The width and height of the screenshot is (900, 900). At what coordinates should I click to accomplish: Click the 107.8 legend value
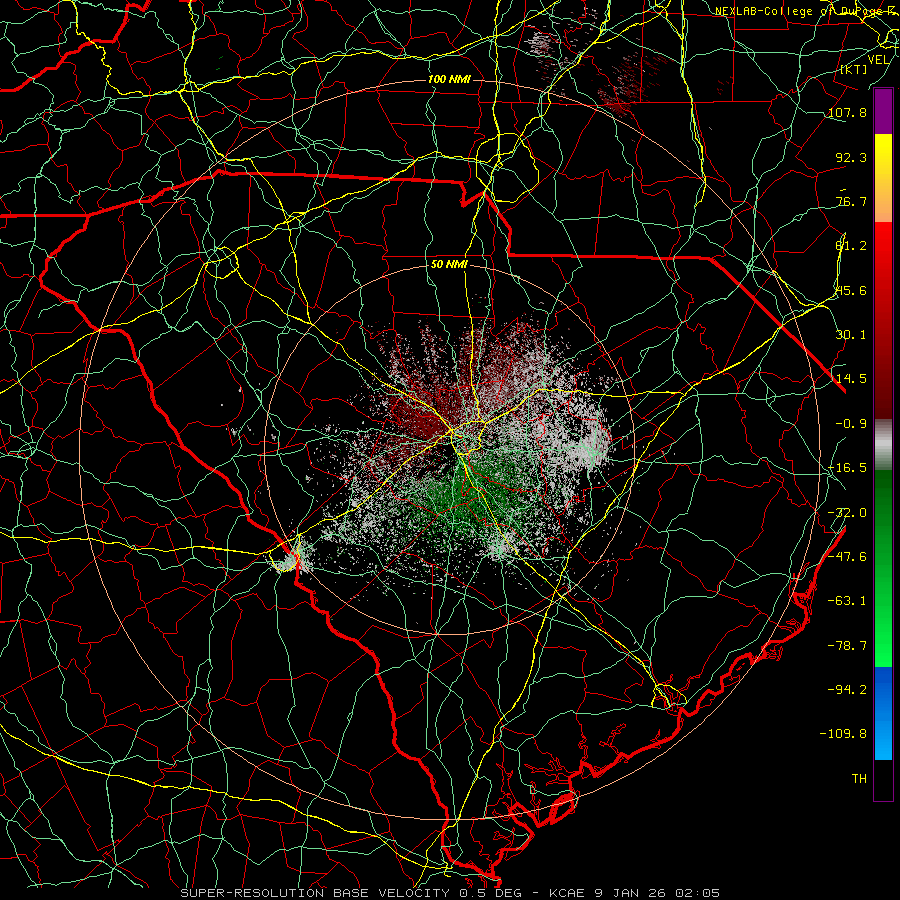click(x=847, y=112)
